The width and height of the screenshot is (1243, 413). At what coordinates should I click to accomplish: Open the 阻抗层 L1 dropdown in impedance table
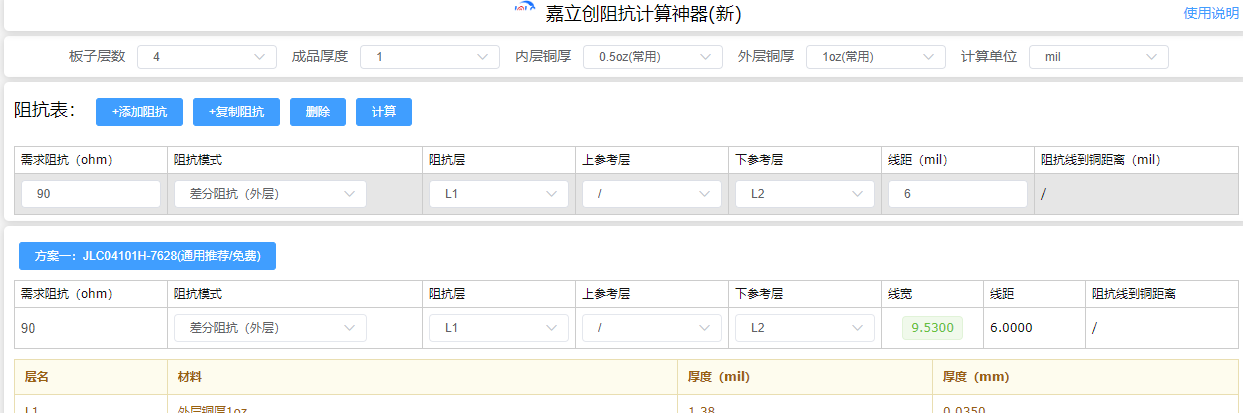point(499,194)
